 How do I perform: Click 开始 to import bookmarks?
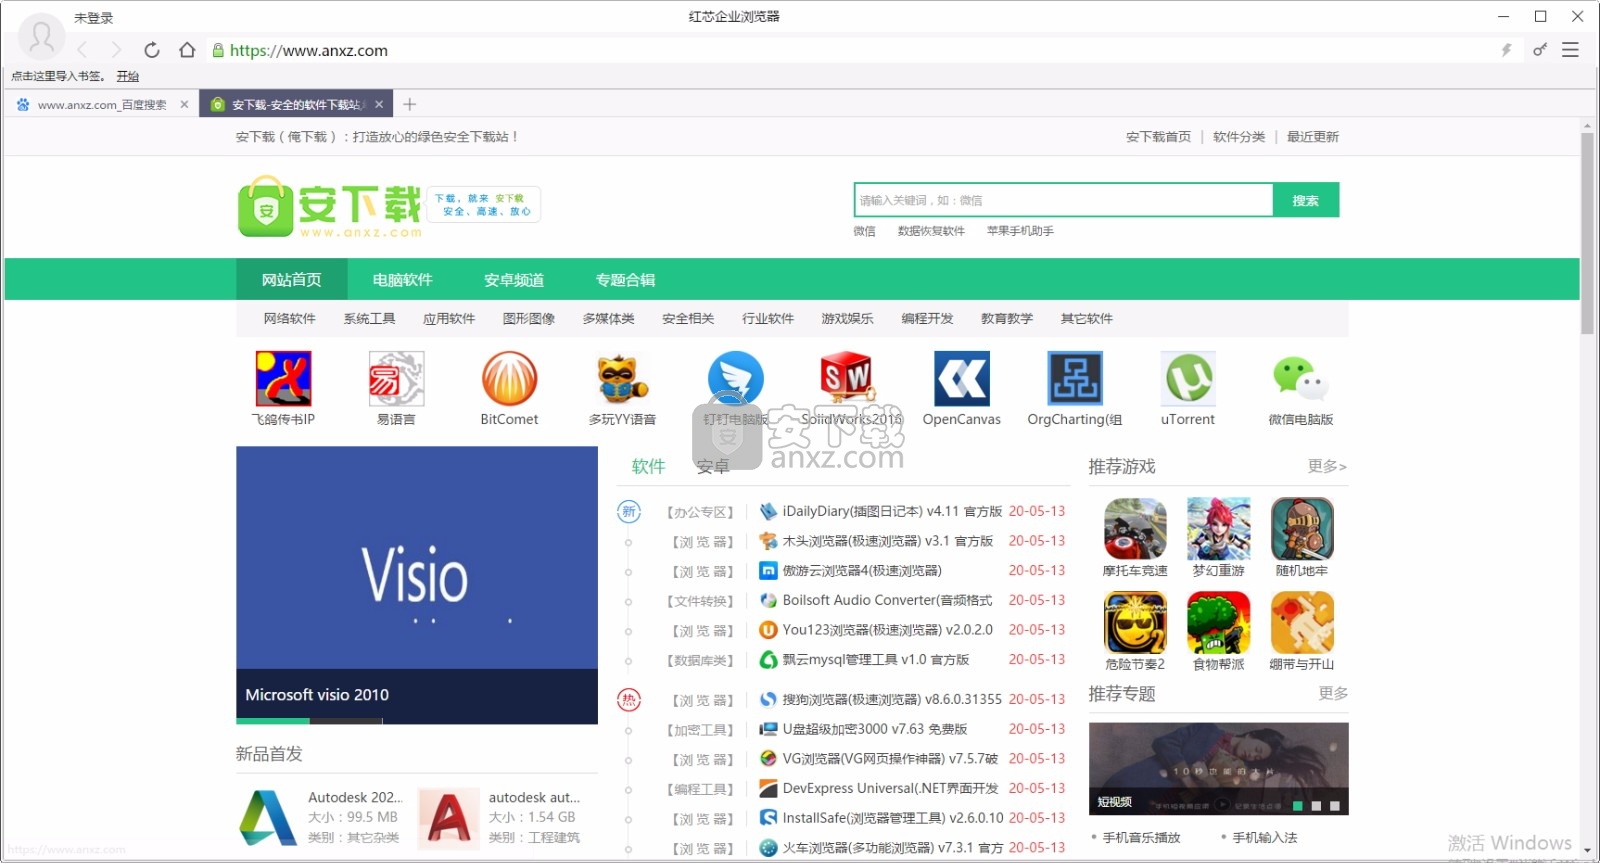[x=127, y=76]
